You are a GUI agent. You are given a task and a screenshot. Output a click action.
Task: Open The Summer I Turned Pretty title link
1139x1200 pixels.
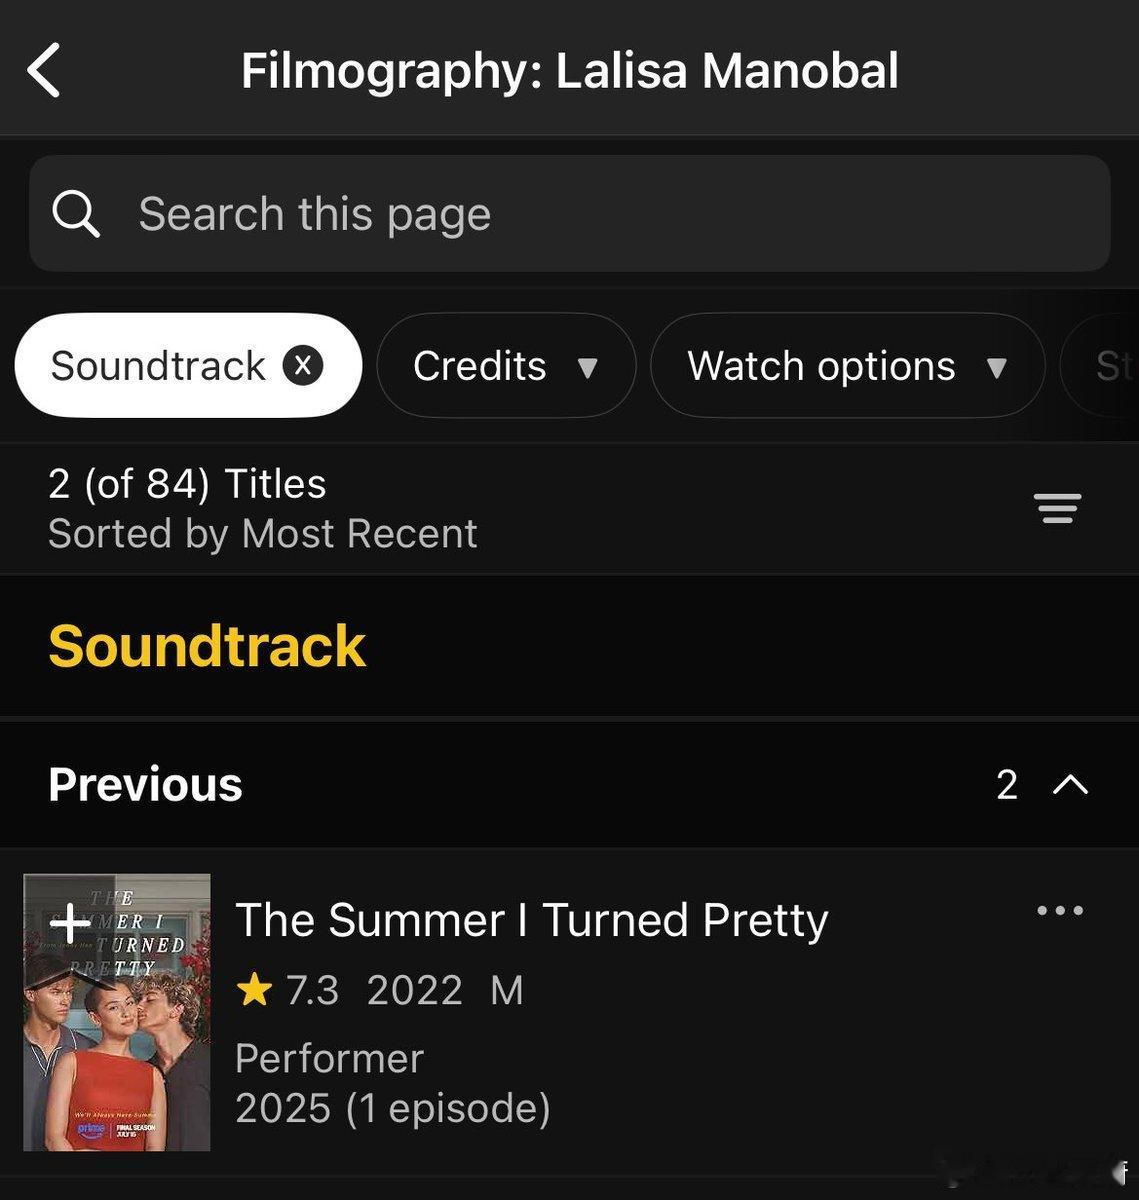tap(532, 920)
